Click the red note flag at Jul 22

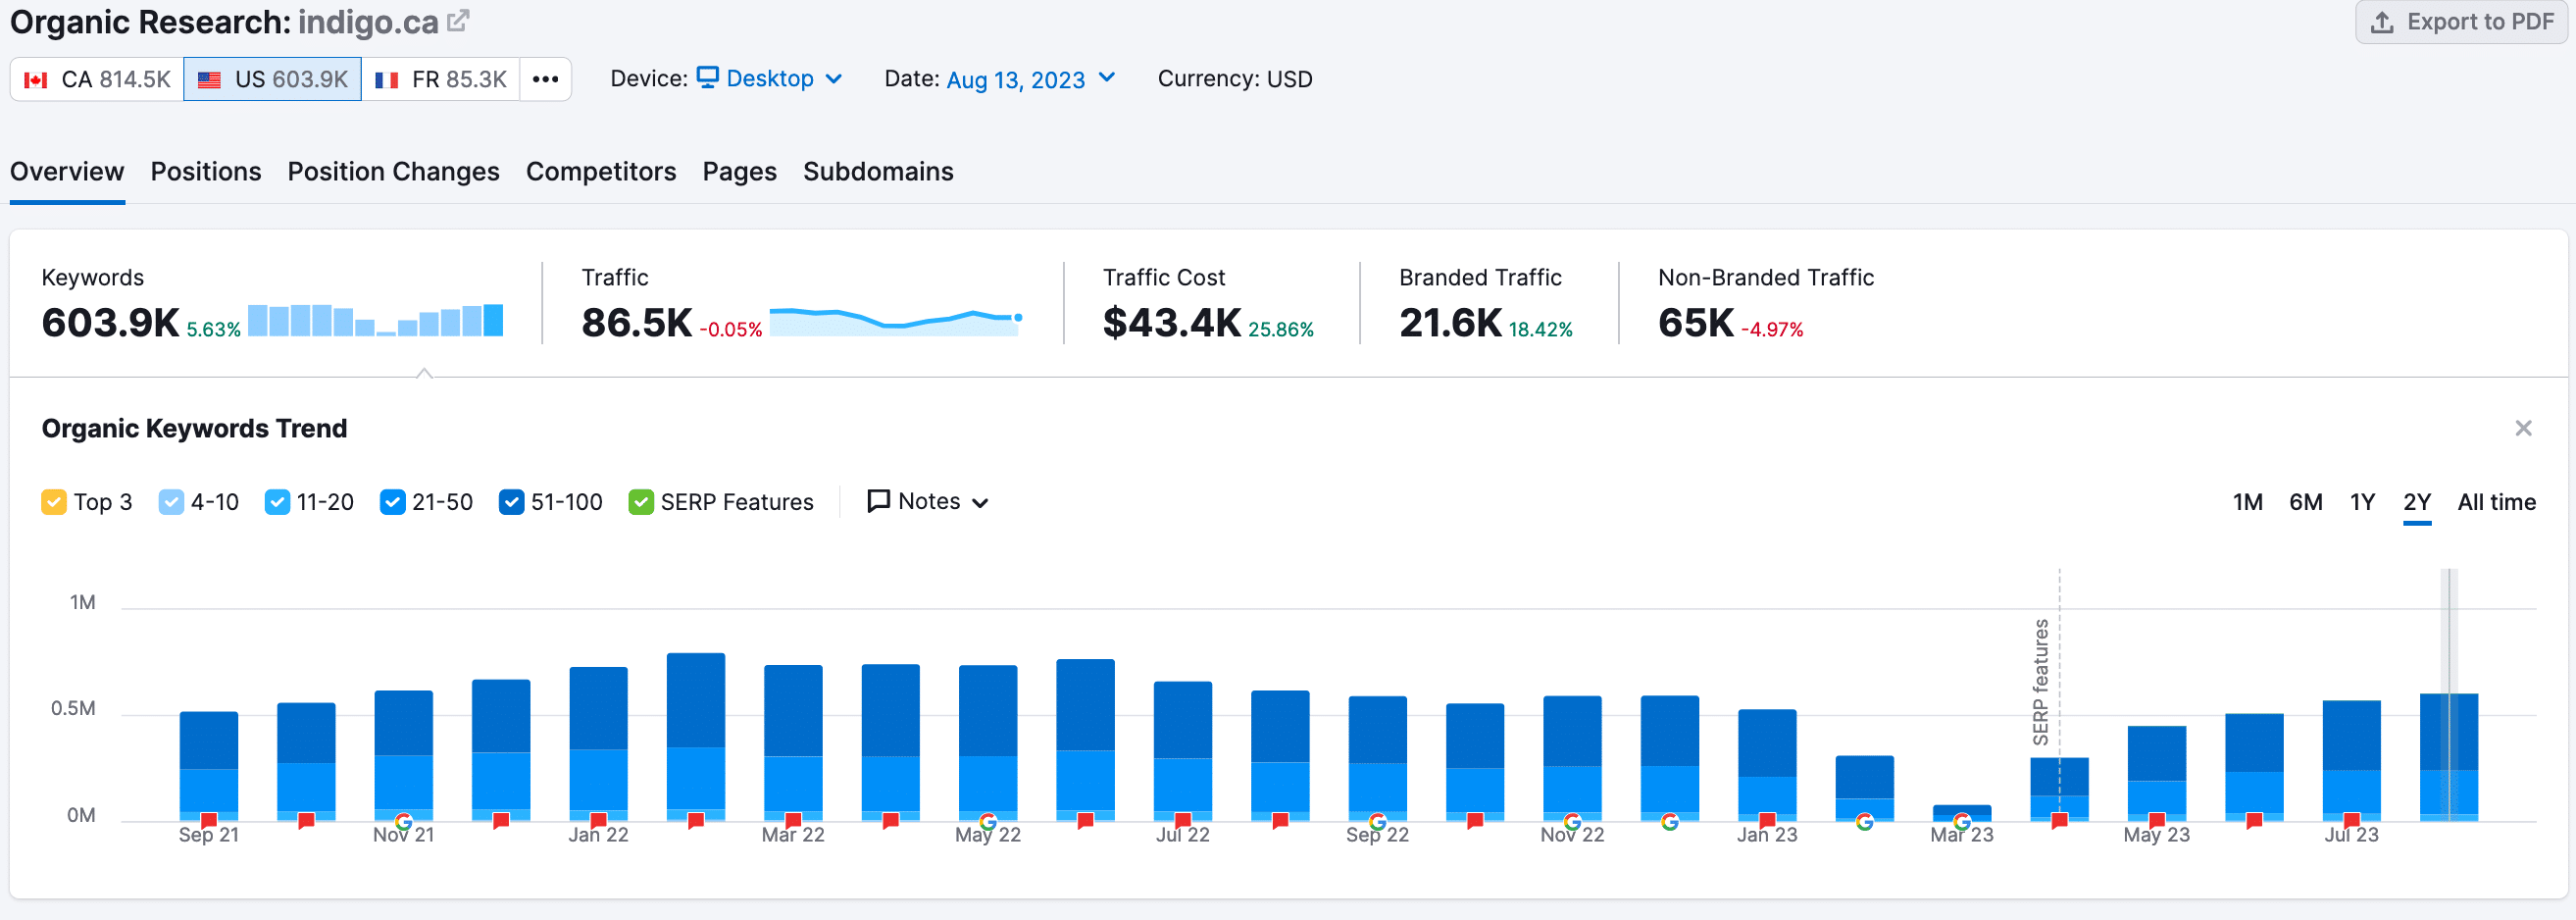pyautogui.click(x=1183, y=821)
